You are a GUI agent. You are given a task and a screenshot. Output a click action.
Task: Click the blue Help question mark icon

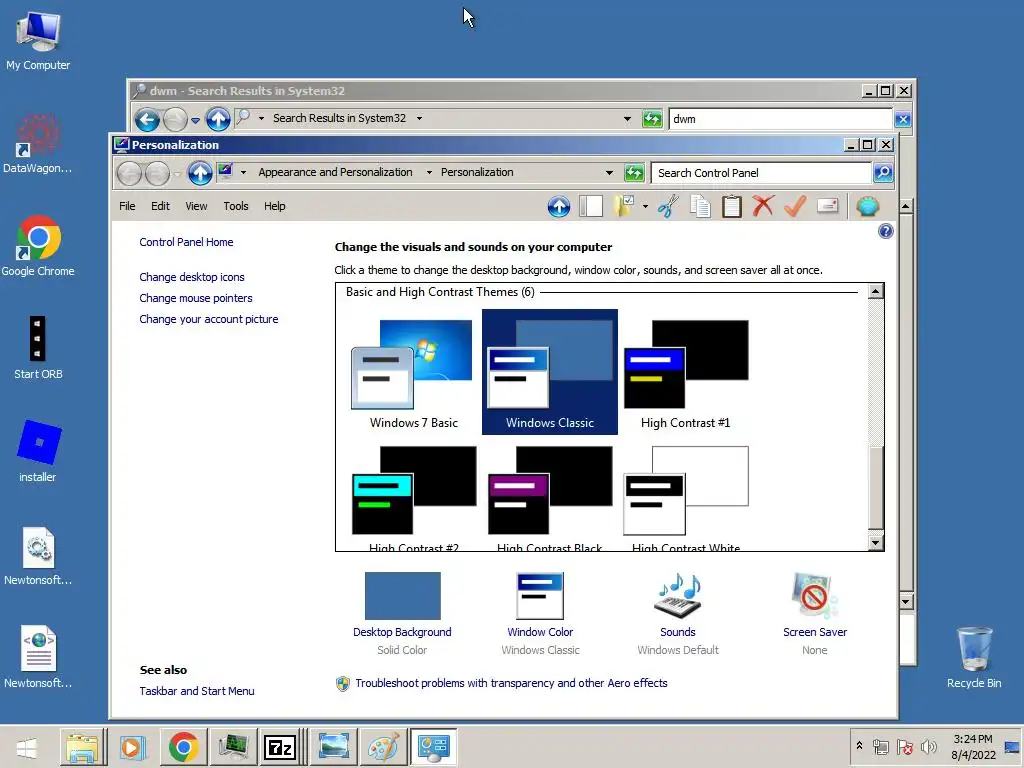(x=886, y=231)
